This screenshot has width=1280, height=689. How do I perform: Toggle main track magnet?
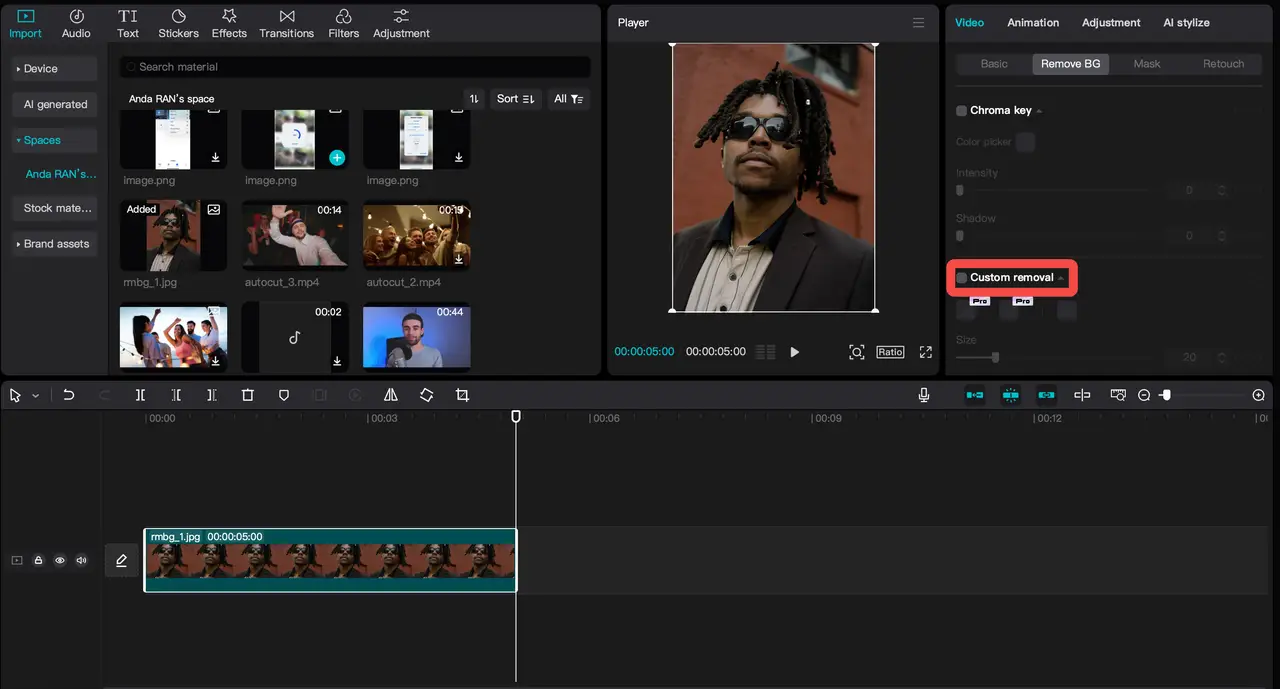(975, 395)
